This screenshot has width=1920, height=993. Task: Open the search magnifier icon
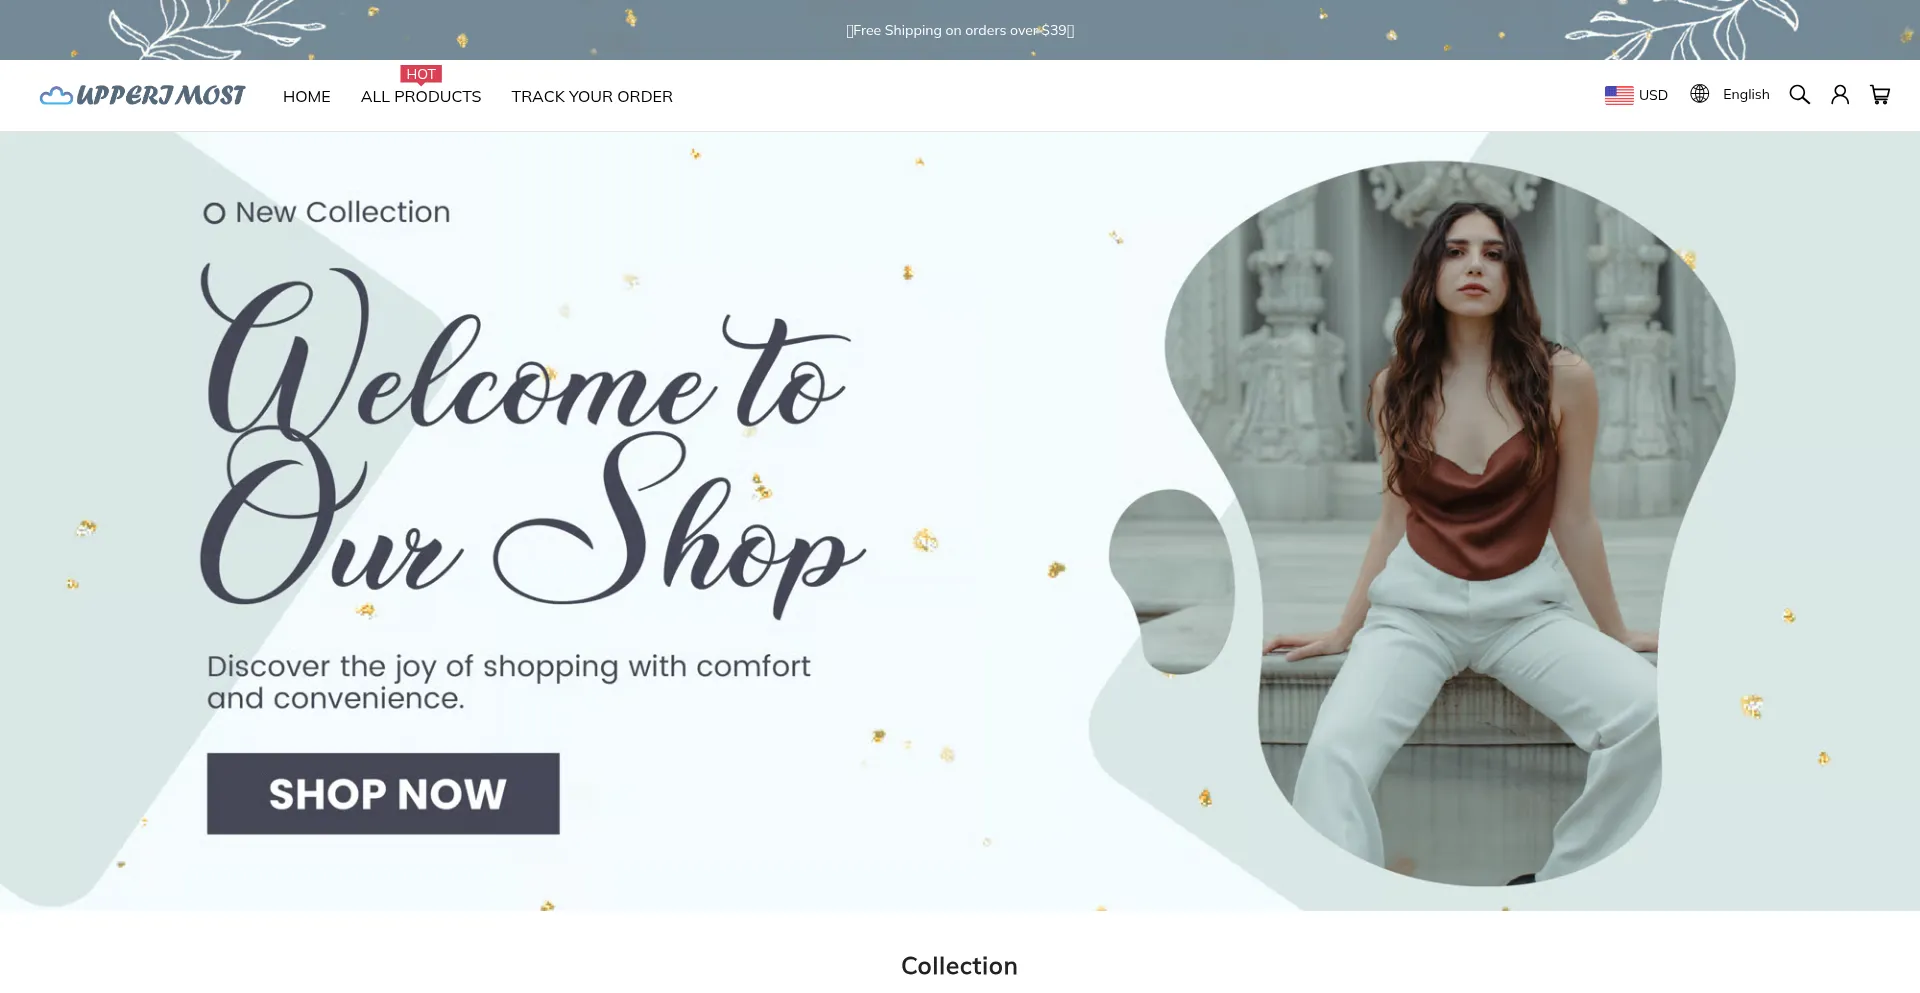[1799, 95]
